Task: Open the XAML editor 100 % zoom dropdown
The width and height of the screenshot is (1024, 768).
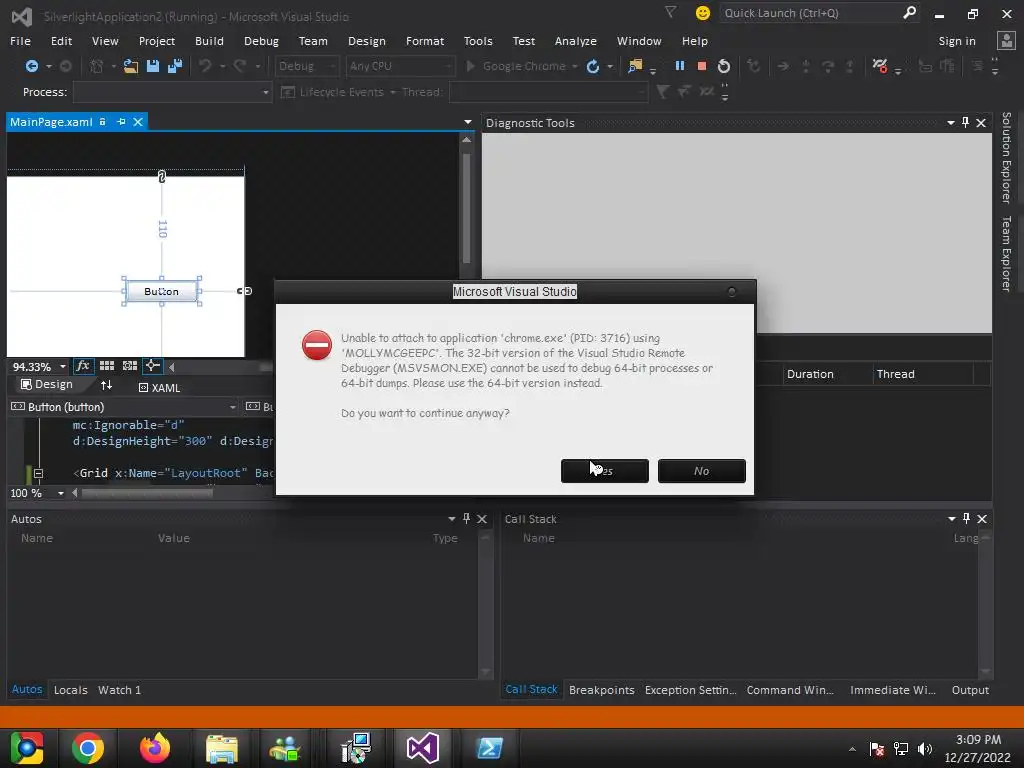Action: point(61,493)
